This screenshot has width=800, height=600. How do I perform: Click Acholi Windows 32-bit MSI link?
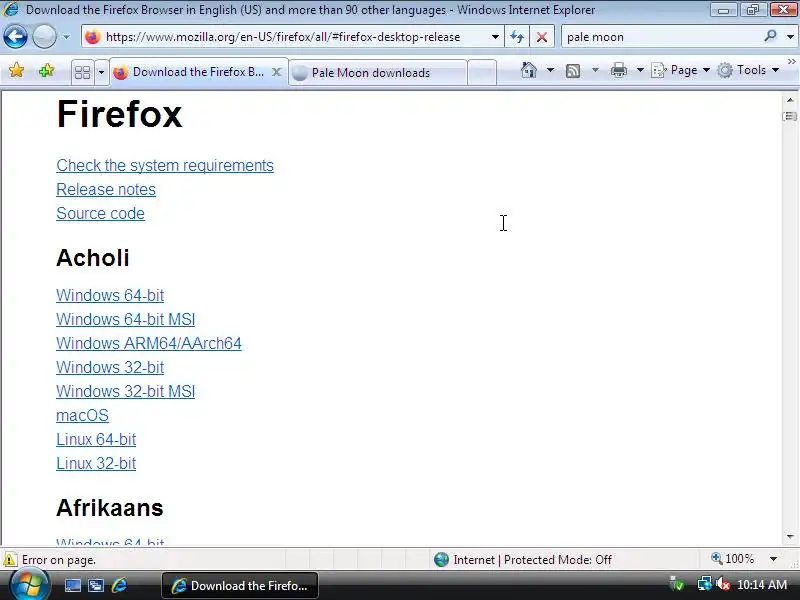click(x=126, y=391)
